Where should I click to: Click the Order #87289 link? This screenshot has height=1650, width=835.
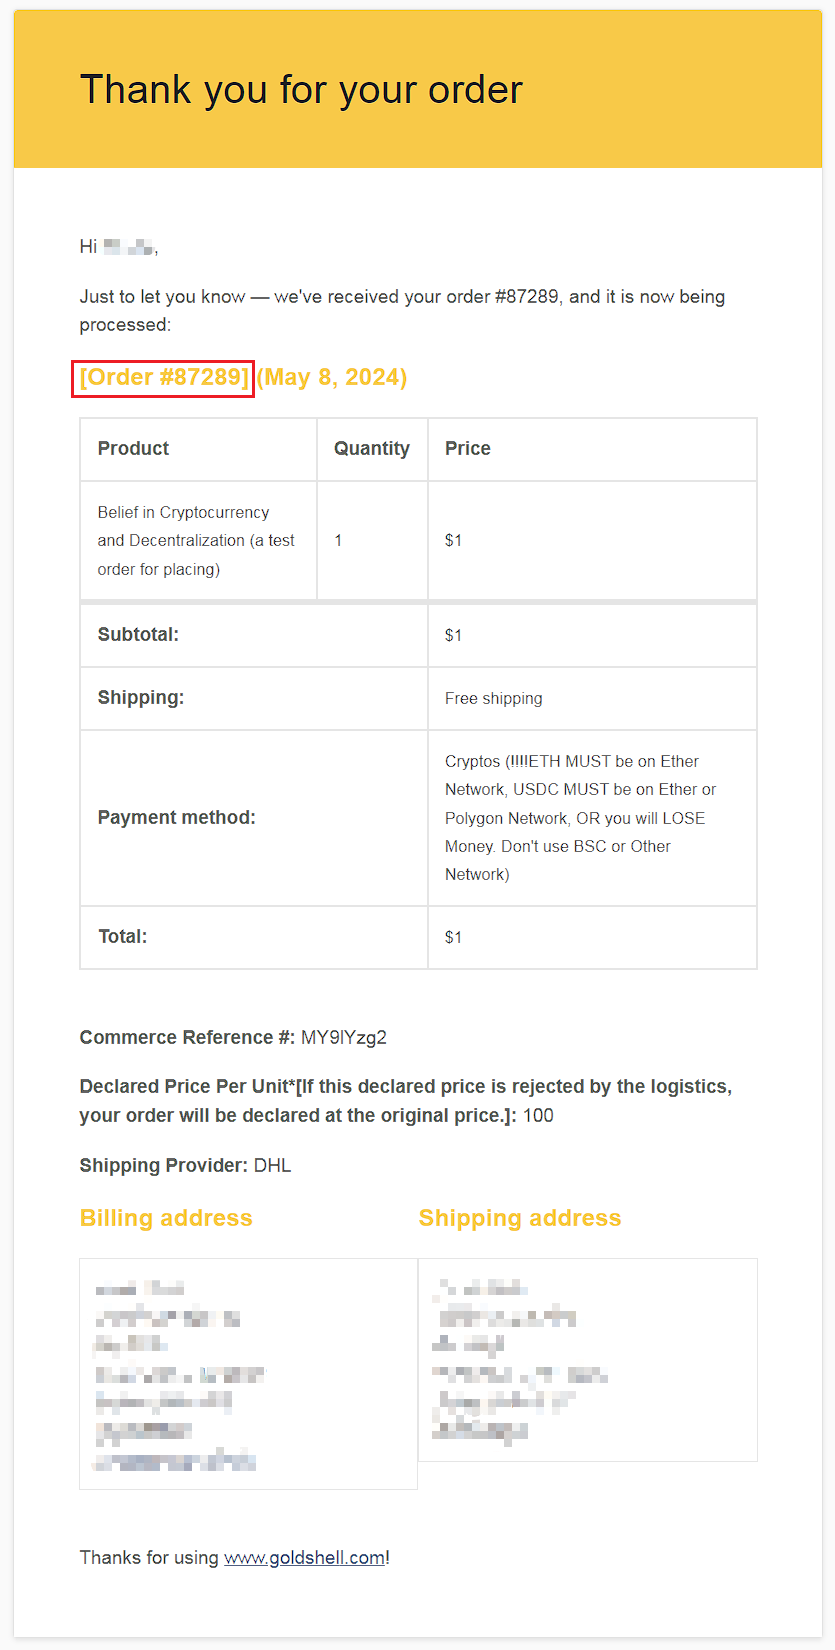tap(163, 378)
